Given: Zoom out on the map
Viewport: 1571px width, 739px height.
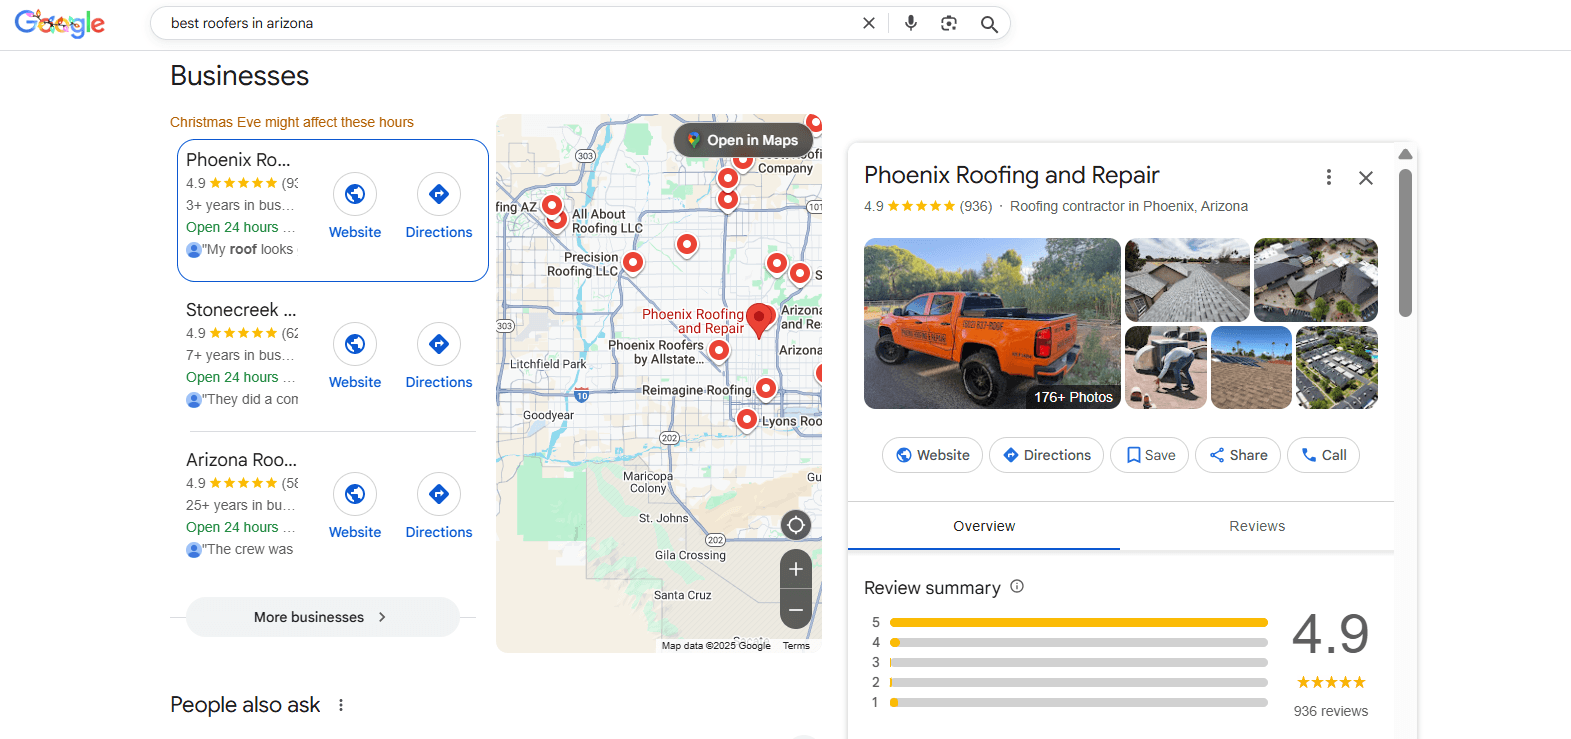Looking at the screenshot, I should (x=796, y=609).
